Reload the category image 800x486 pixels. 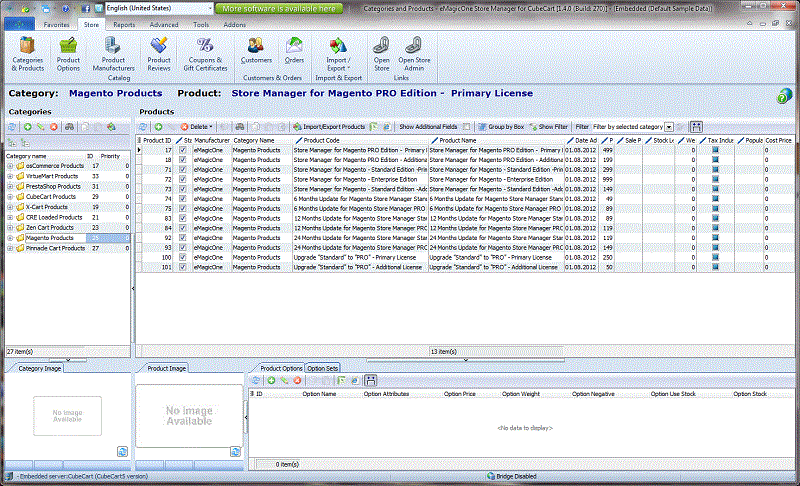click(122, 452)
